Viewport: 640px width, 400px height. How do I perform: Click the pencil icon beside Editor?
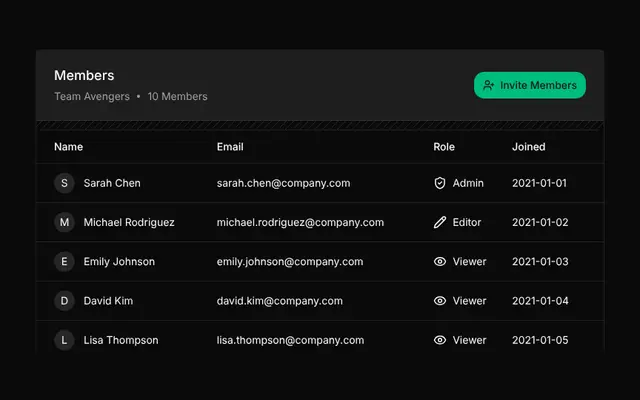coord(440,222)
